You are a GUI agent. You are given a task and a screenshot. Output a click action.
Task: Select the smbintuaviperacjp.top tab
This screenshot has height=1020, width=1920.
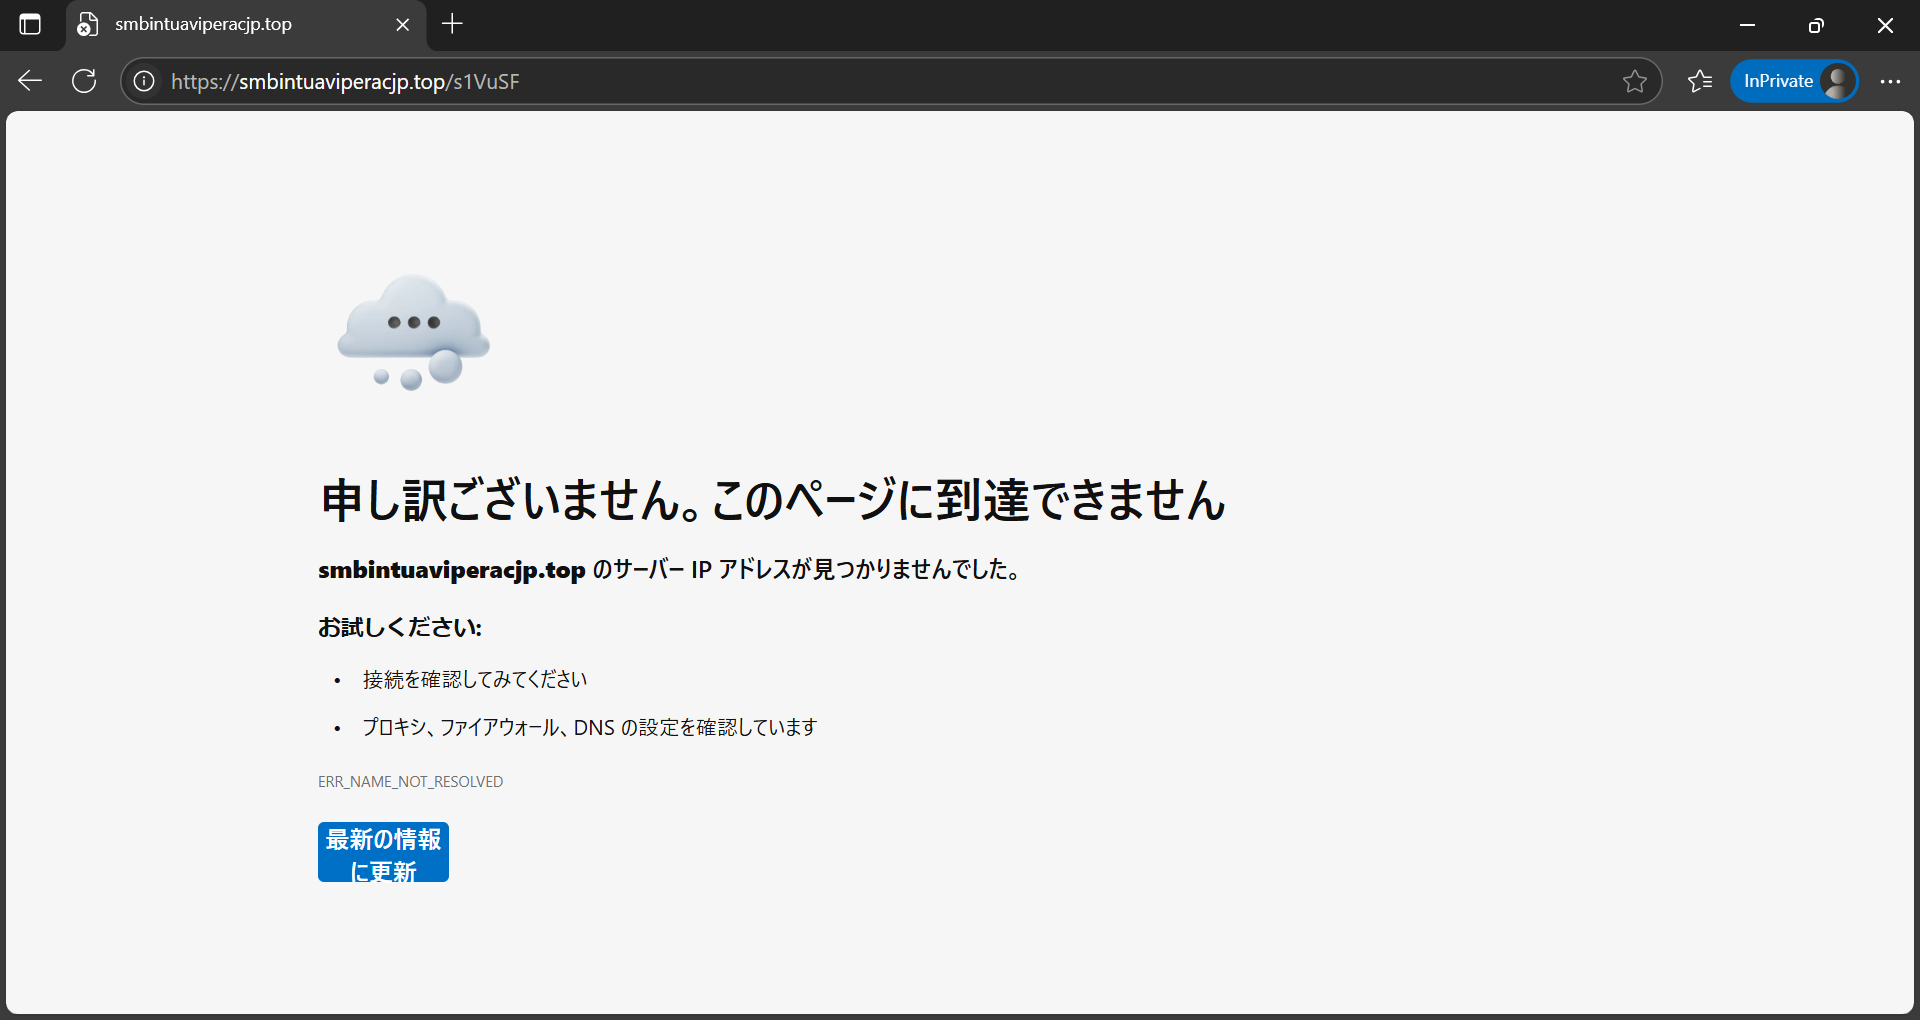[246, 25]
